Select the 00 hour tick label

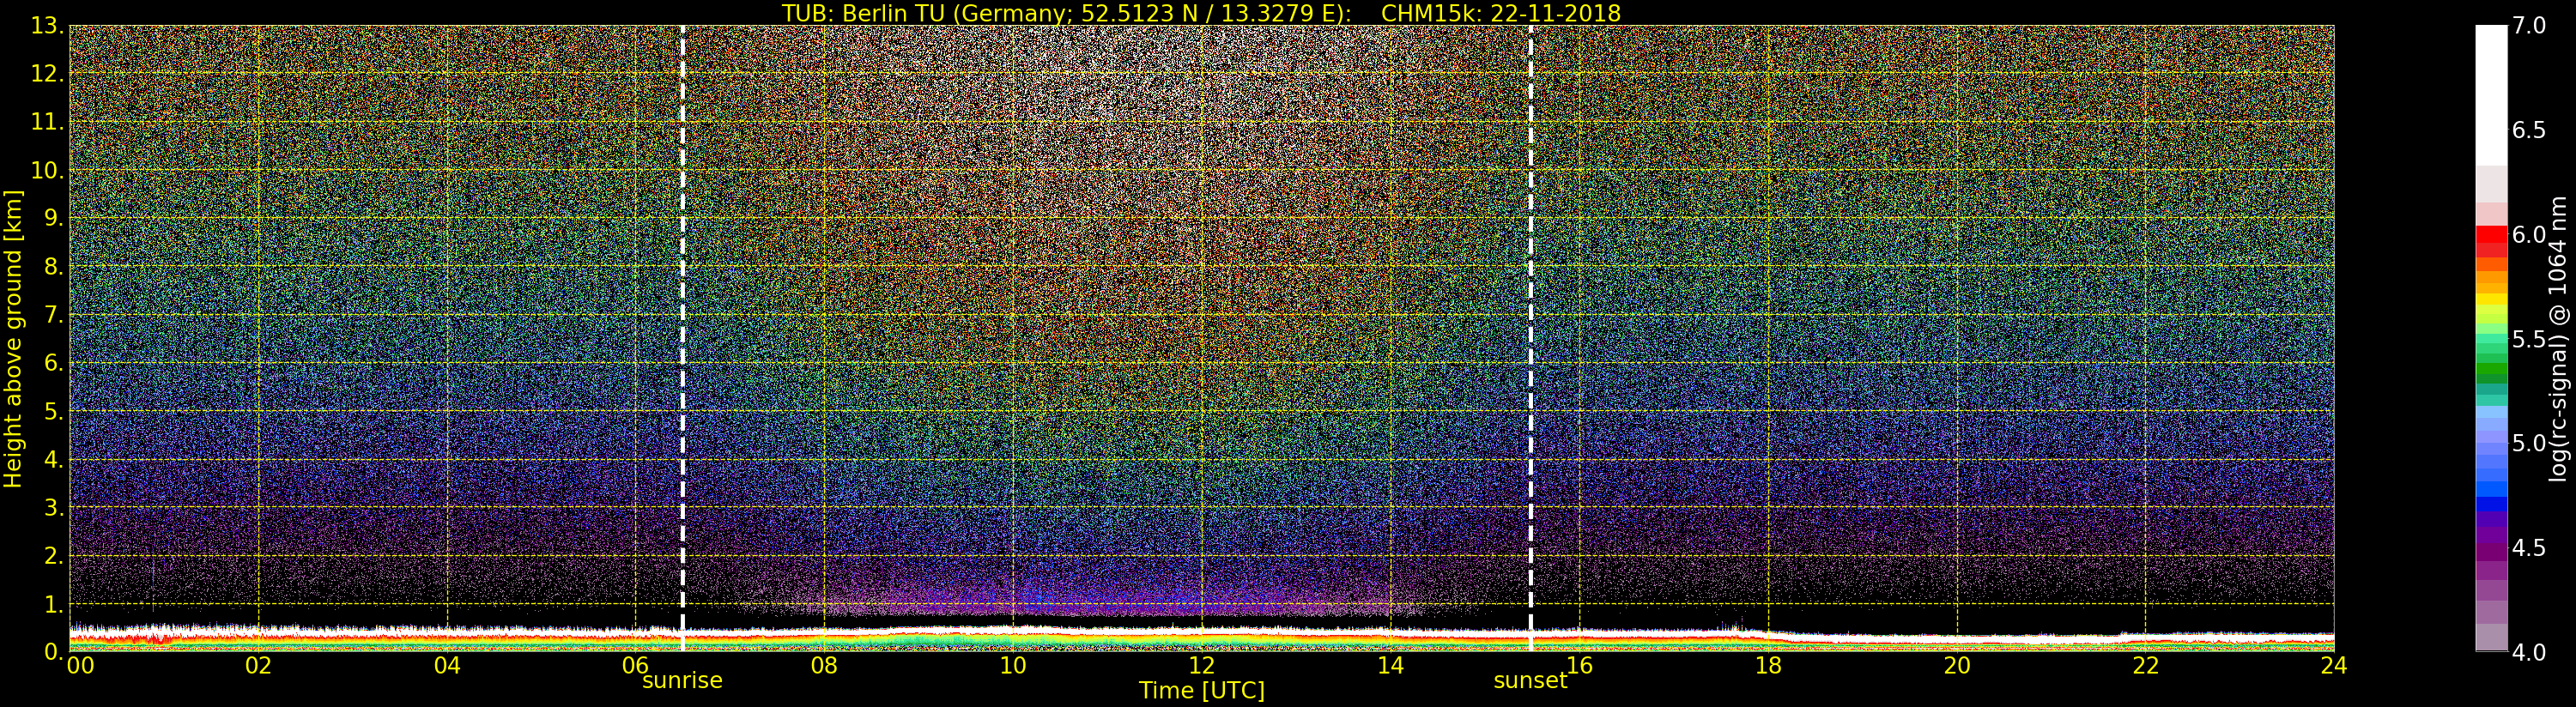point(80,666)
